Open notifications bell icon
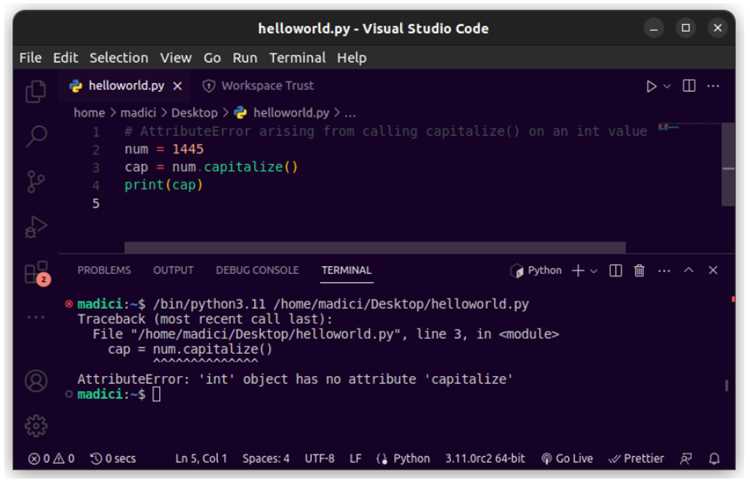The height and width of the screenshot is (486, 750). coord(714,459)
